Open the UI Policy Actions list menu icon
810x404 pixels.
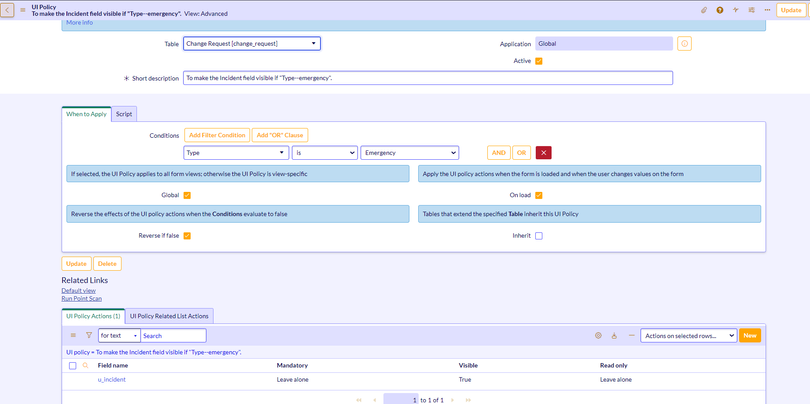(73, 335)
